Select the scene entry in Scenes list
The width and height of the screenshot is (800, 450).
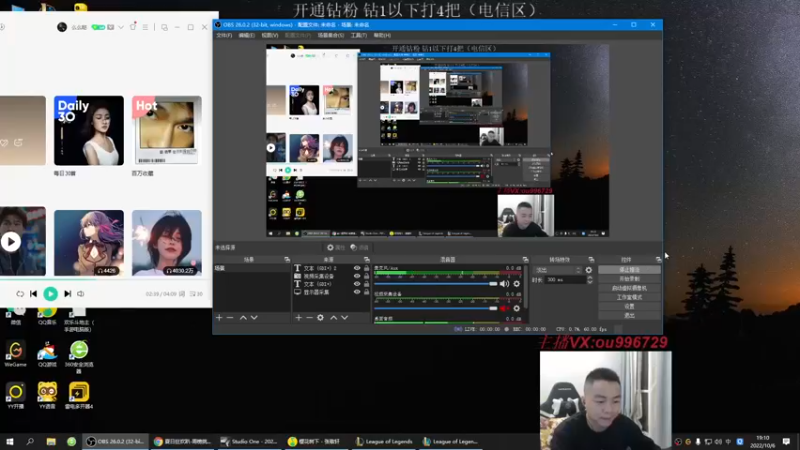point(252,268)
